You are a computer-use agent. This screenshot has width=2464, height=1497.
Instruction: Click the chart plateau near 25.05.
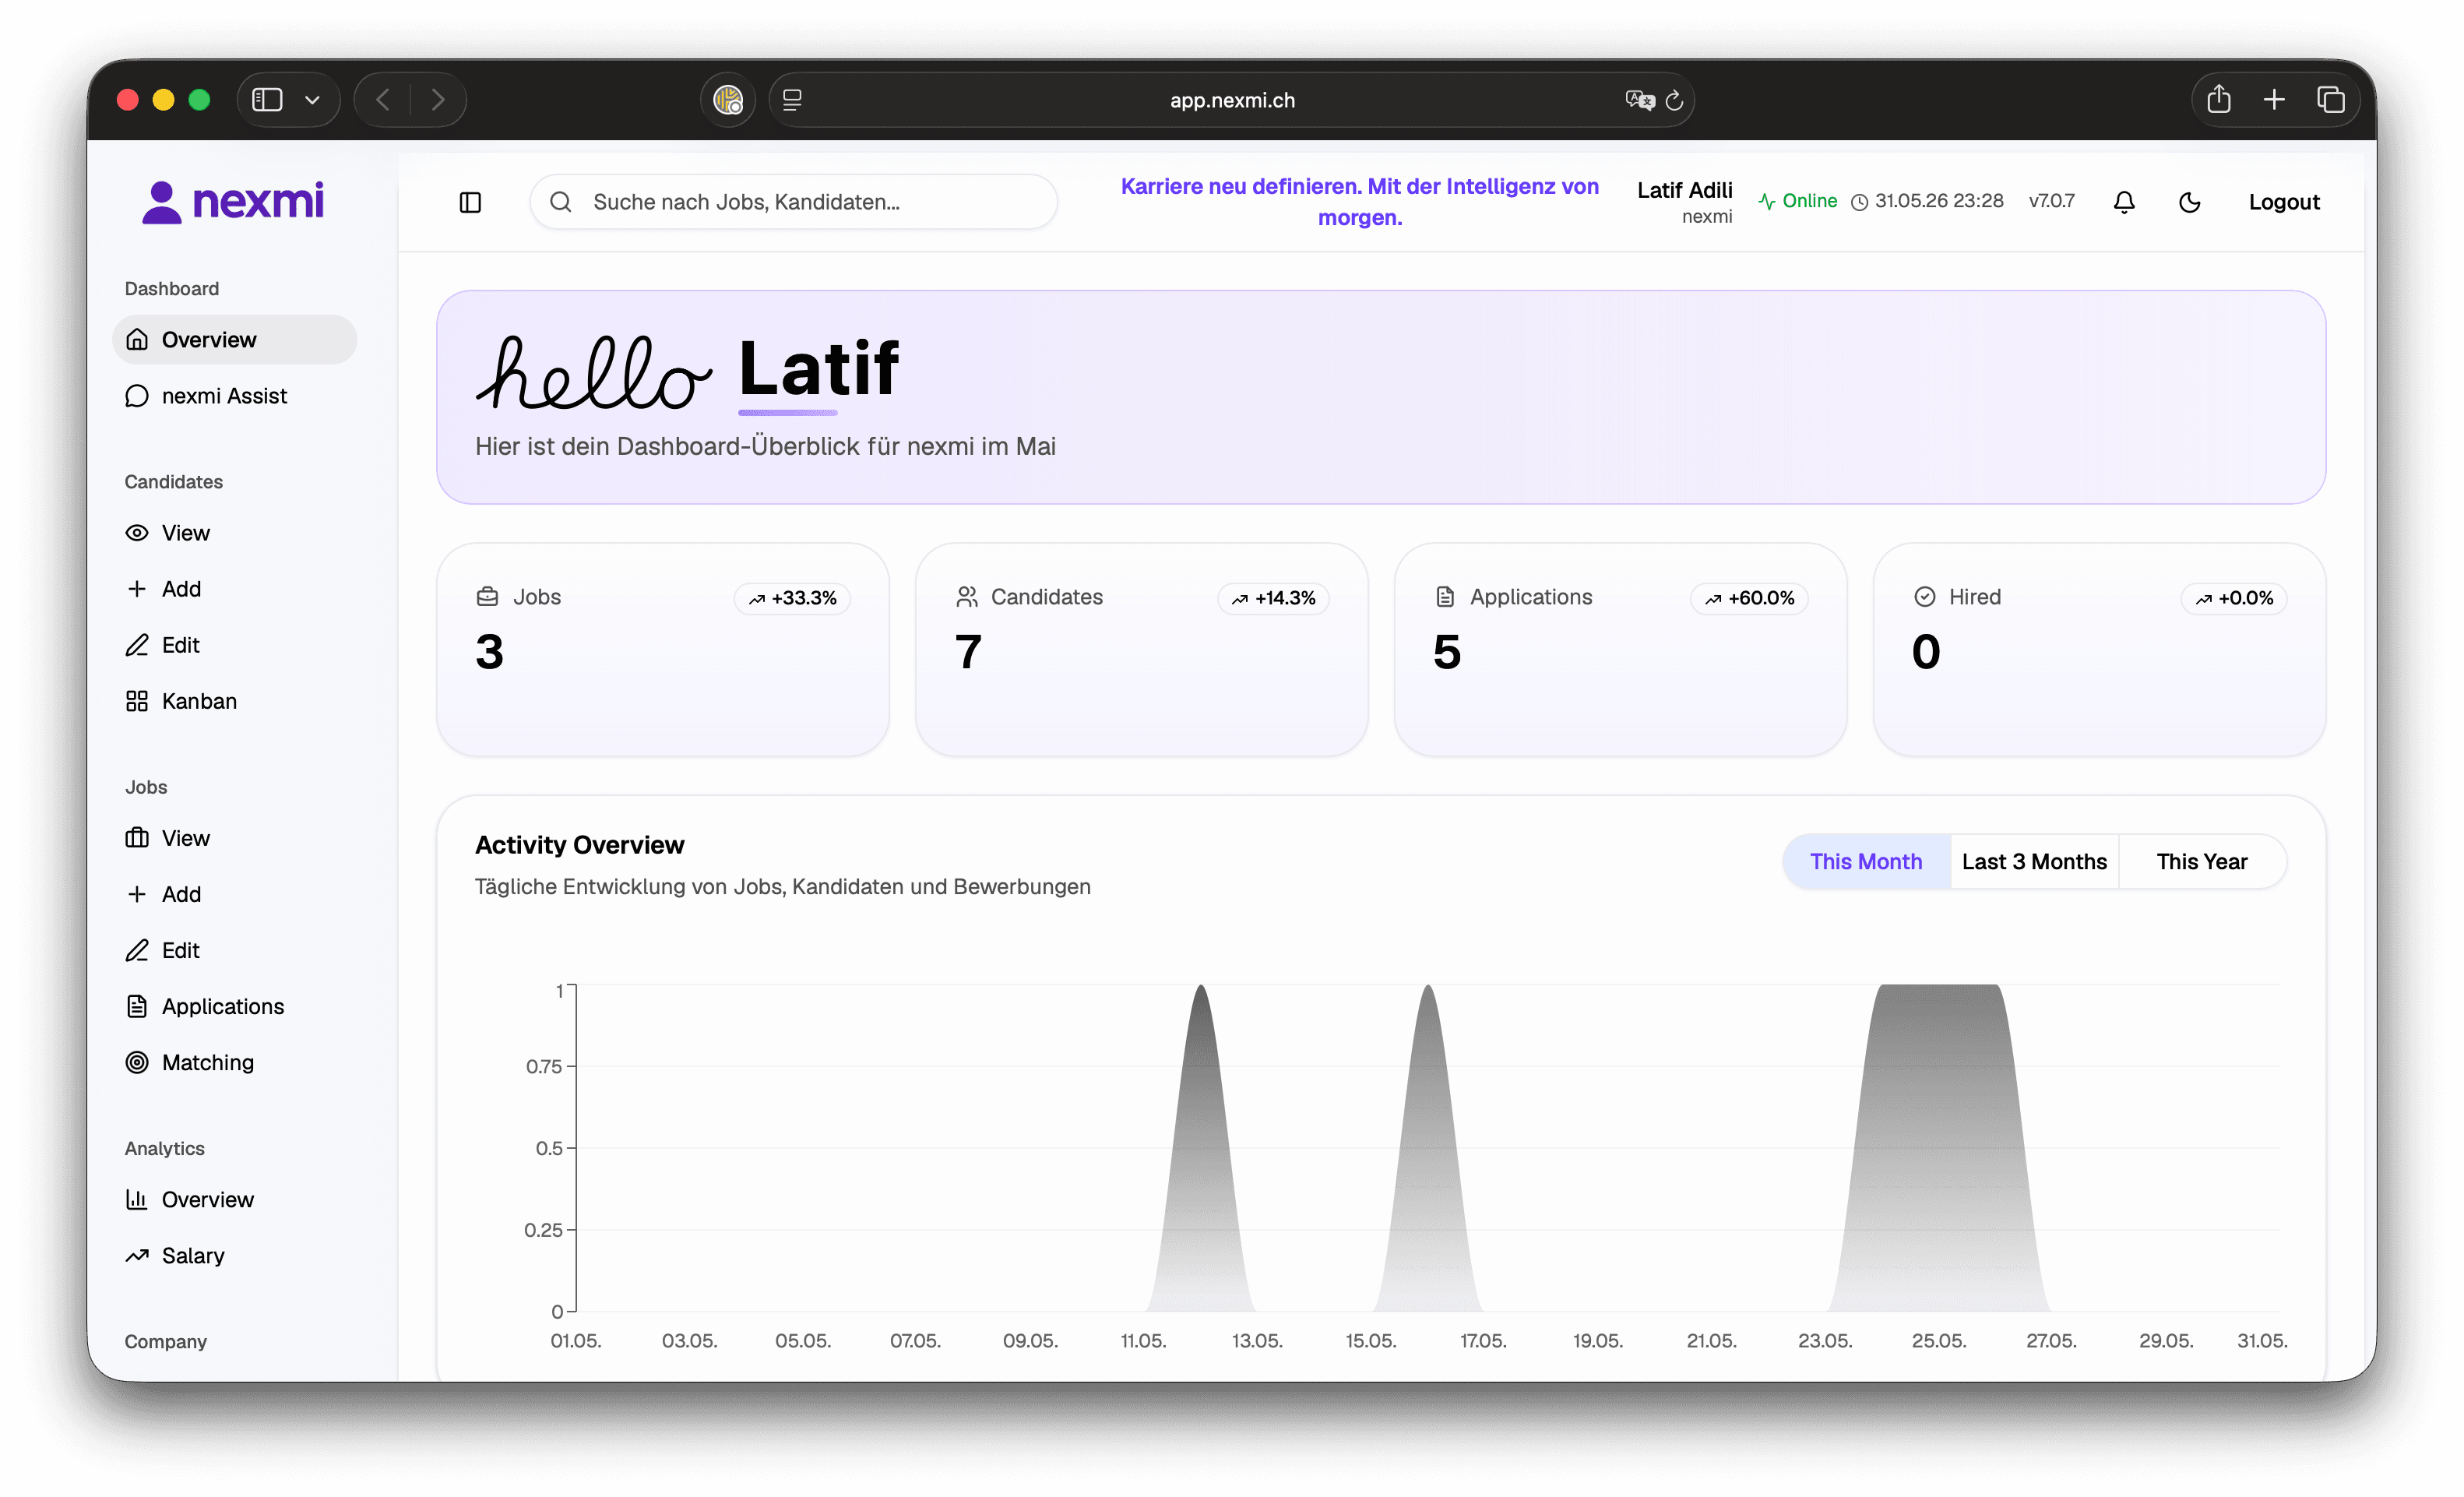[1939, 1150]
